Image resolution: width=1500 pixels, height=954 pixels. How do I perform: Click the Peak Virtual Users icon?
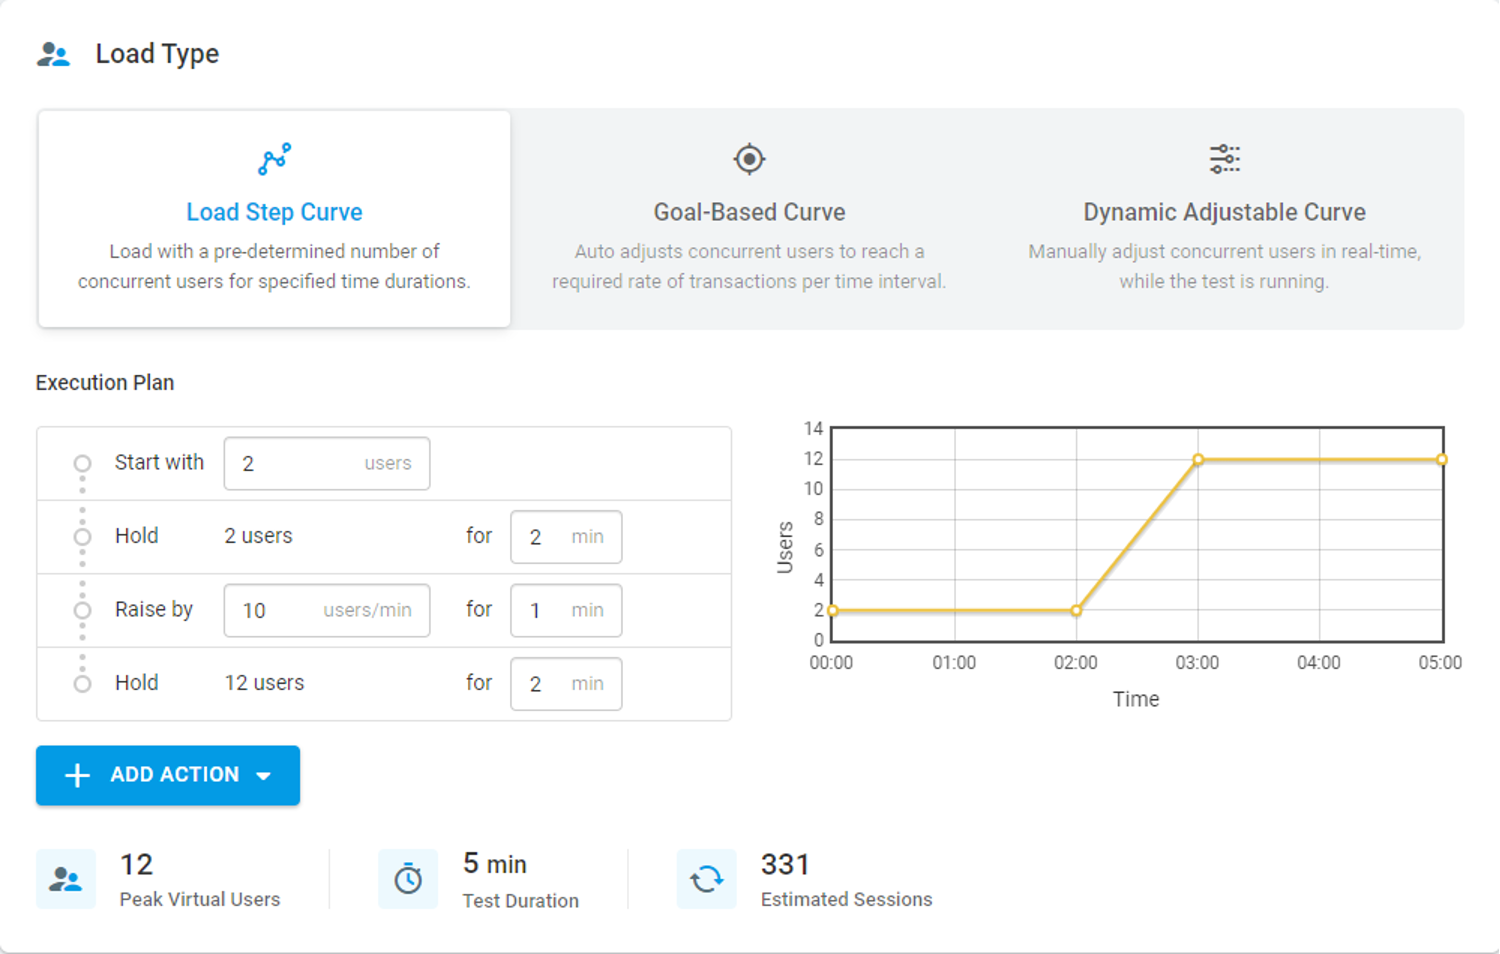point(66,879)
